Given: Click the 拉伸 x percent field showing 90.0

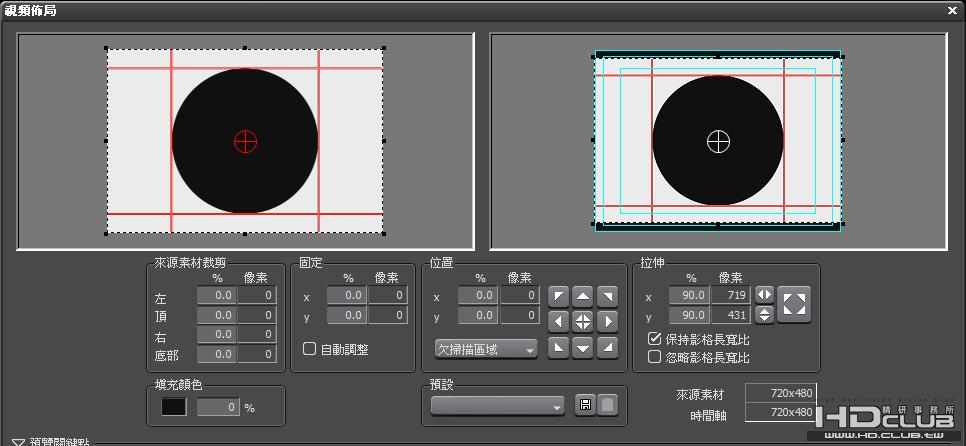Looking at the screenshot, I should click(689, 295).
